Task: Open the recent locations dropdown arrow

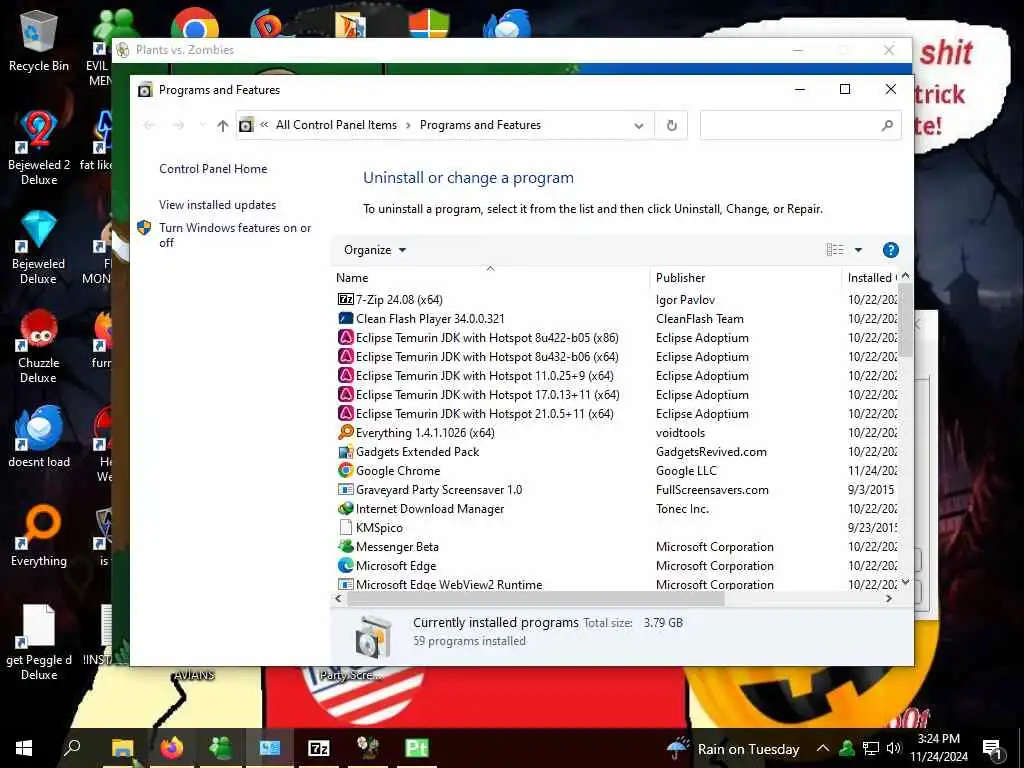Action: coord(202,125)
